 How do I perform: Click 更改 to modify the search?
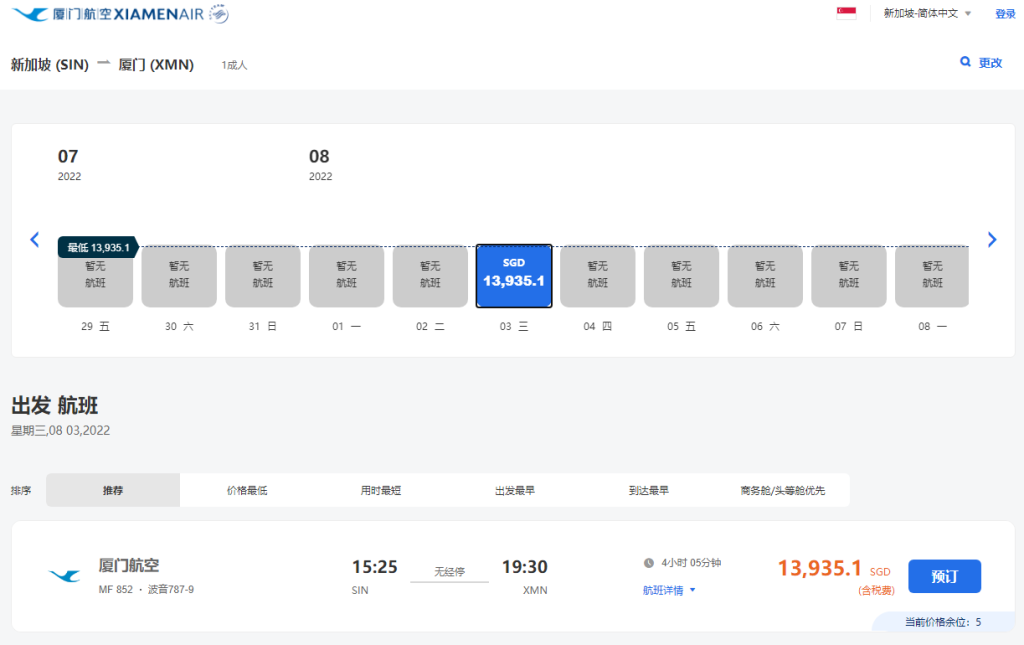(x=990, y=63)
